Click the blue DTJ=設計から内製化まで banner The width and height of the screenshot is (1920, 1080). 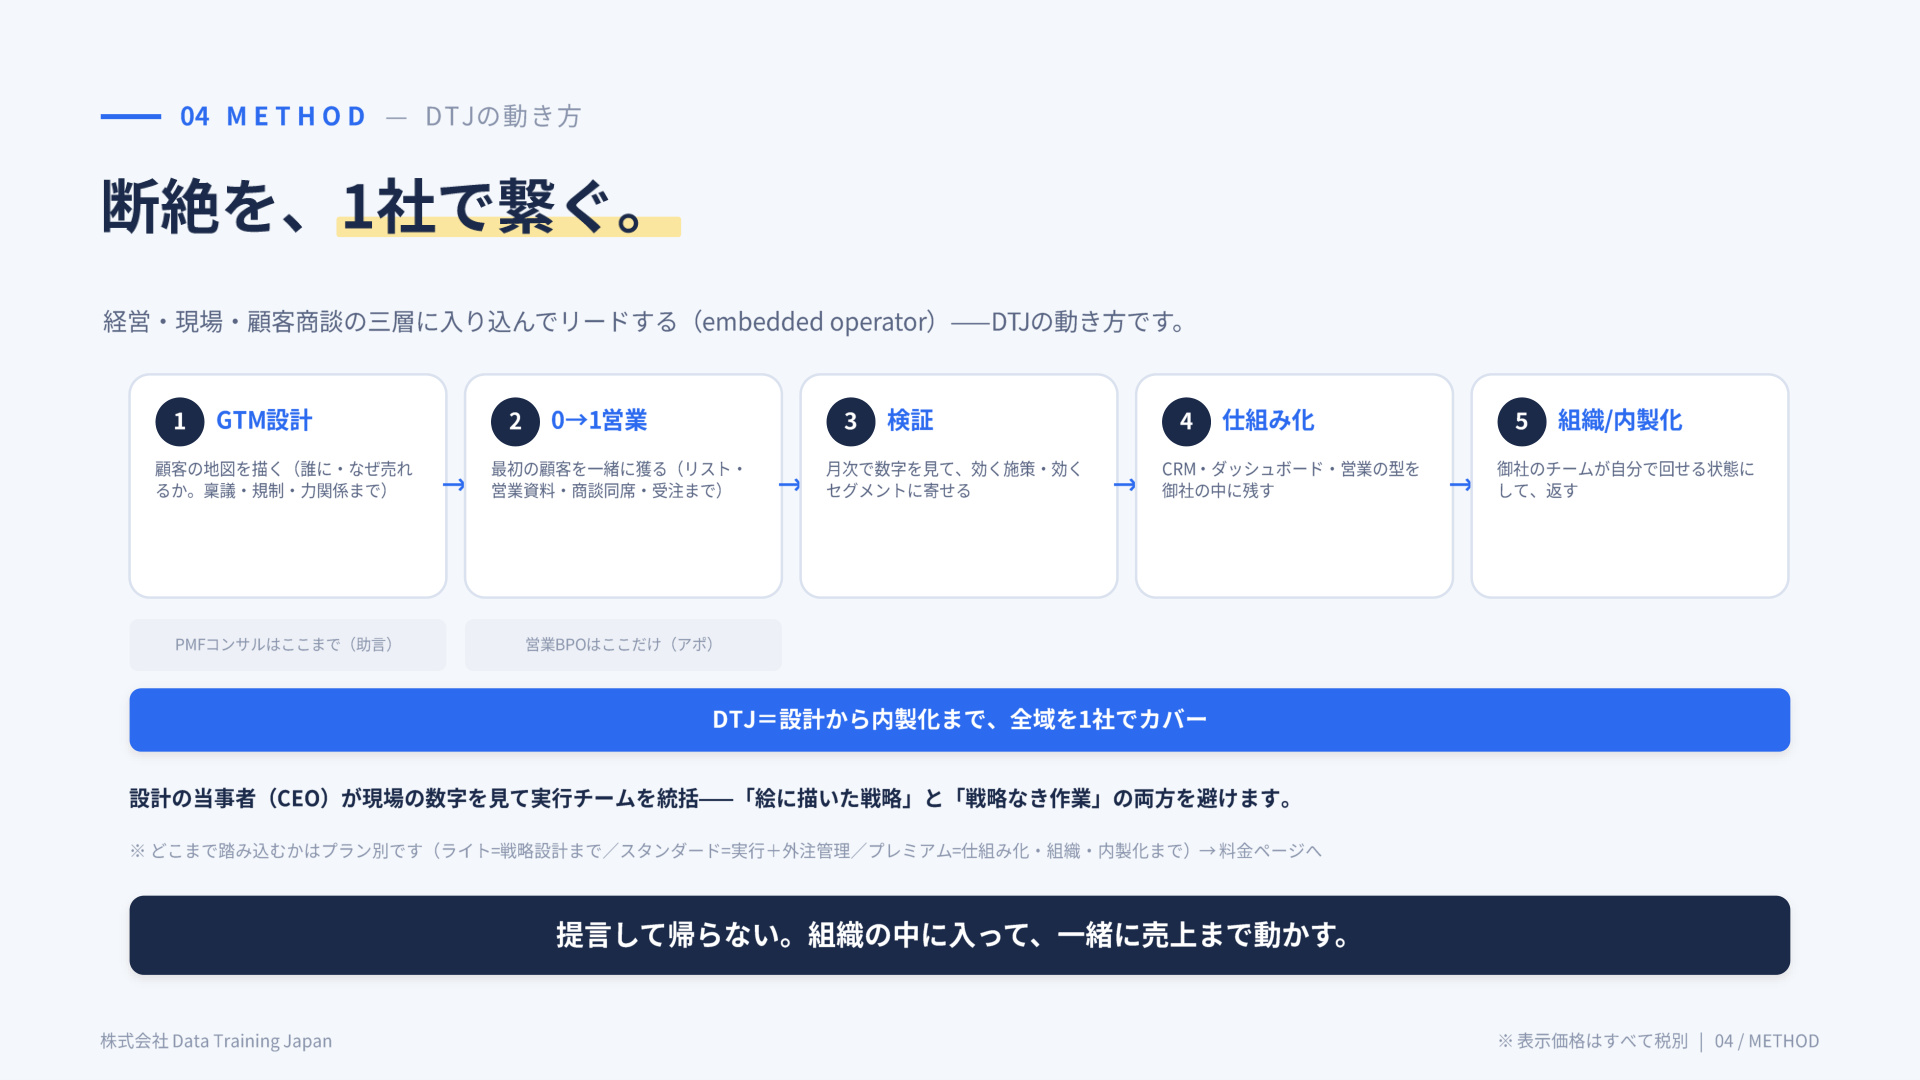click(960, 720)
